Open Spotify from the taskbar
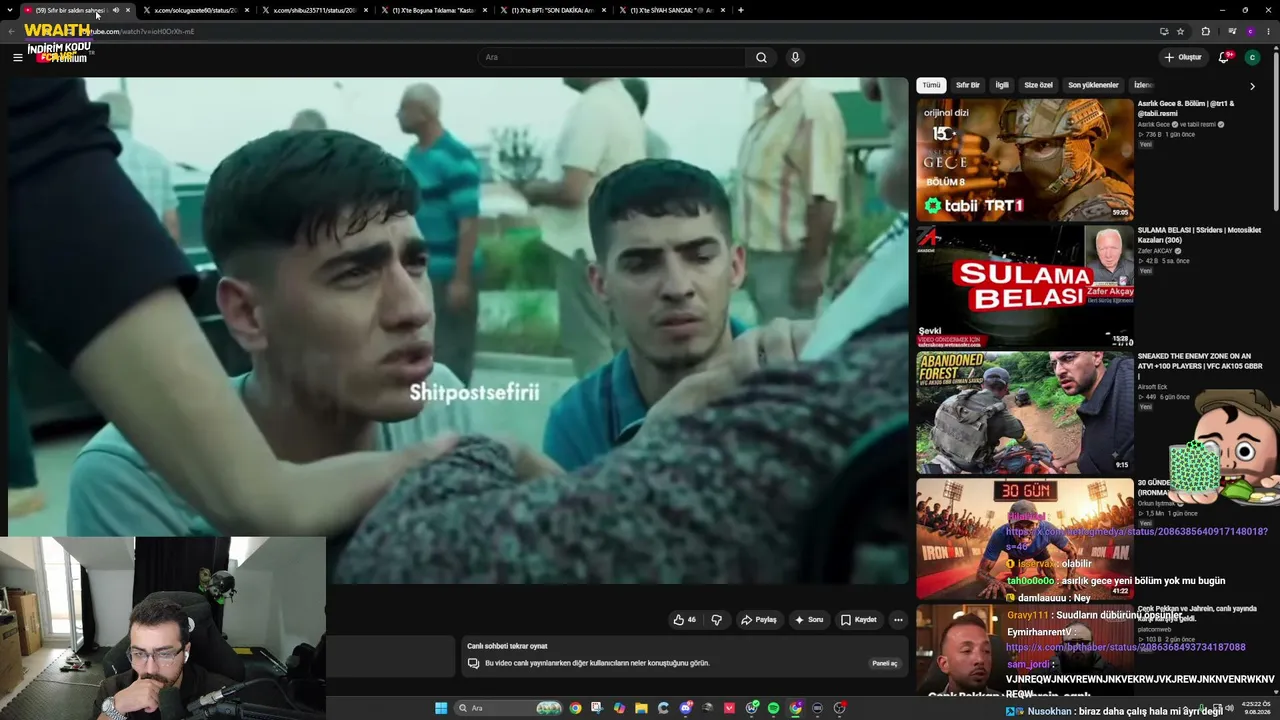 [x=773, y=708]
